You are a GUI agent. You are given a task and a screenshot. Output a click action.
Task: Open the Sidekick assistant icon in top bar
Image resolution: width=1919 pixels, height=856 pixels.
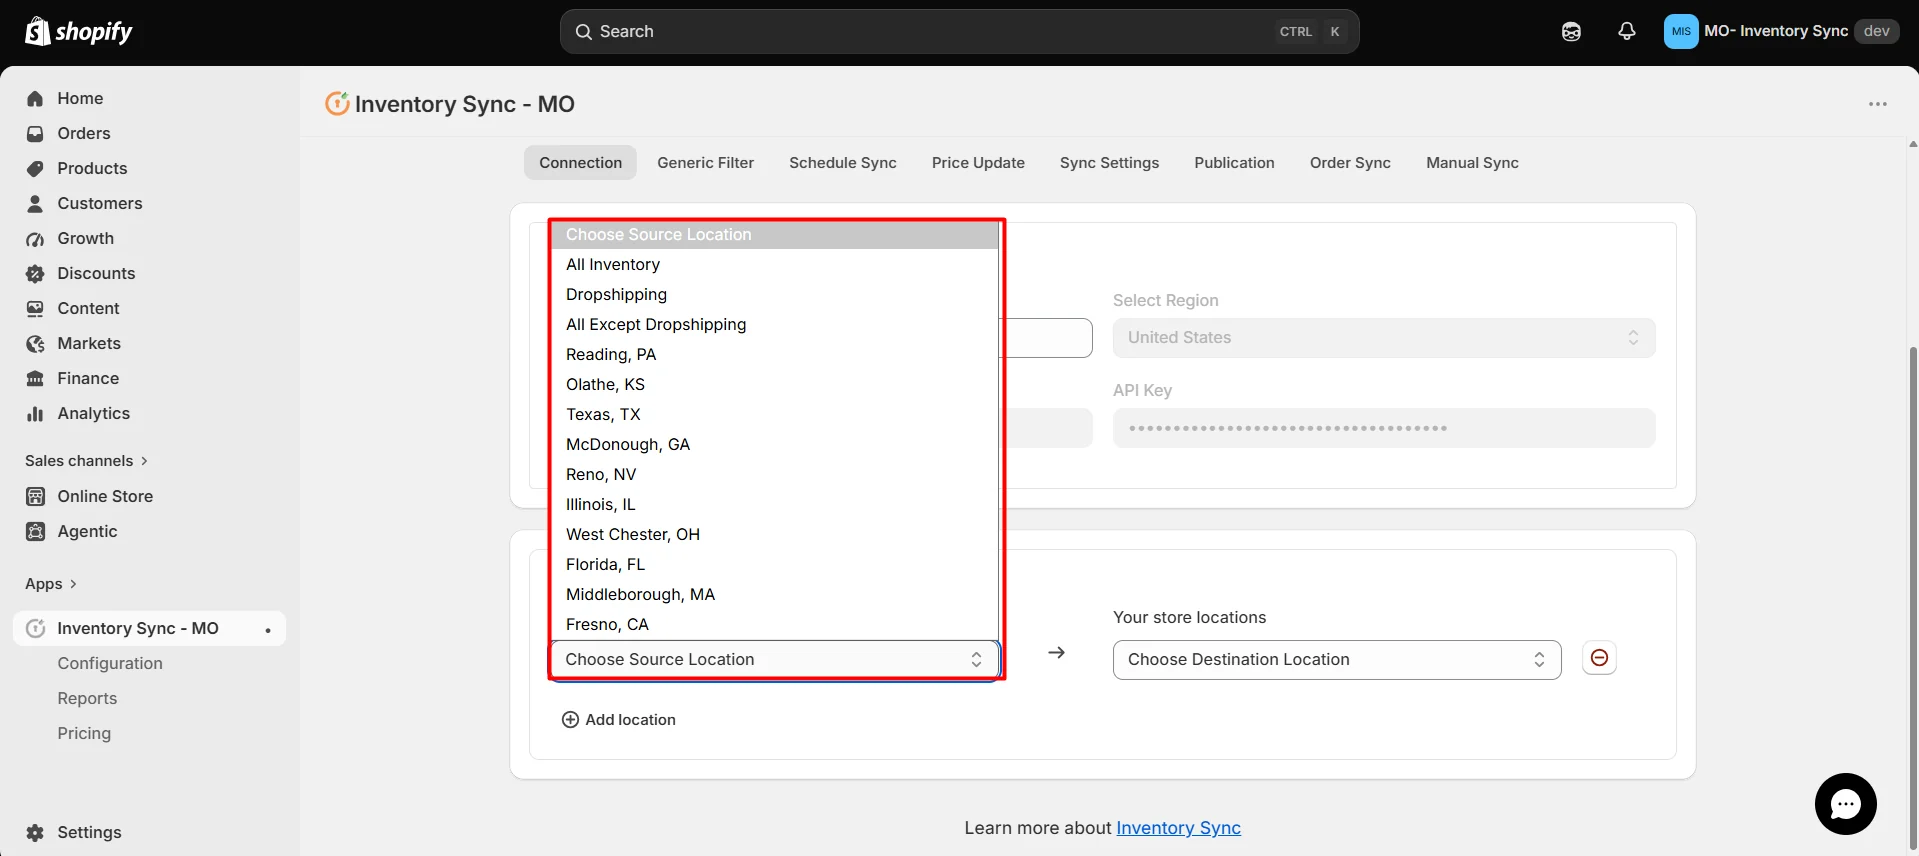tap(1571, 31)
